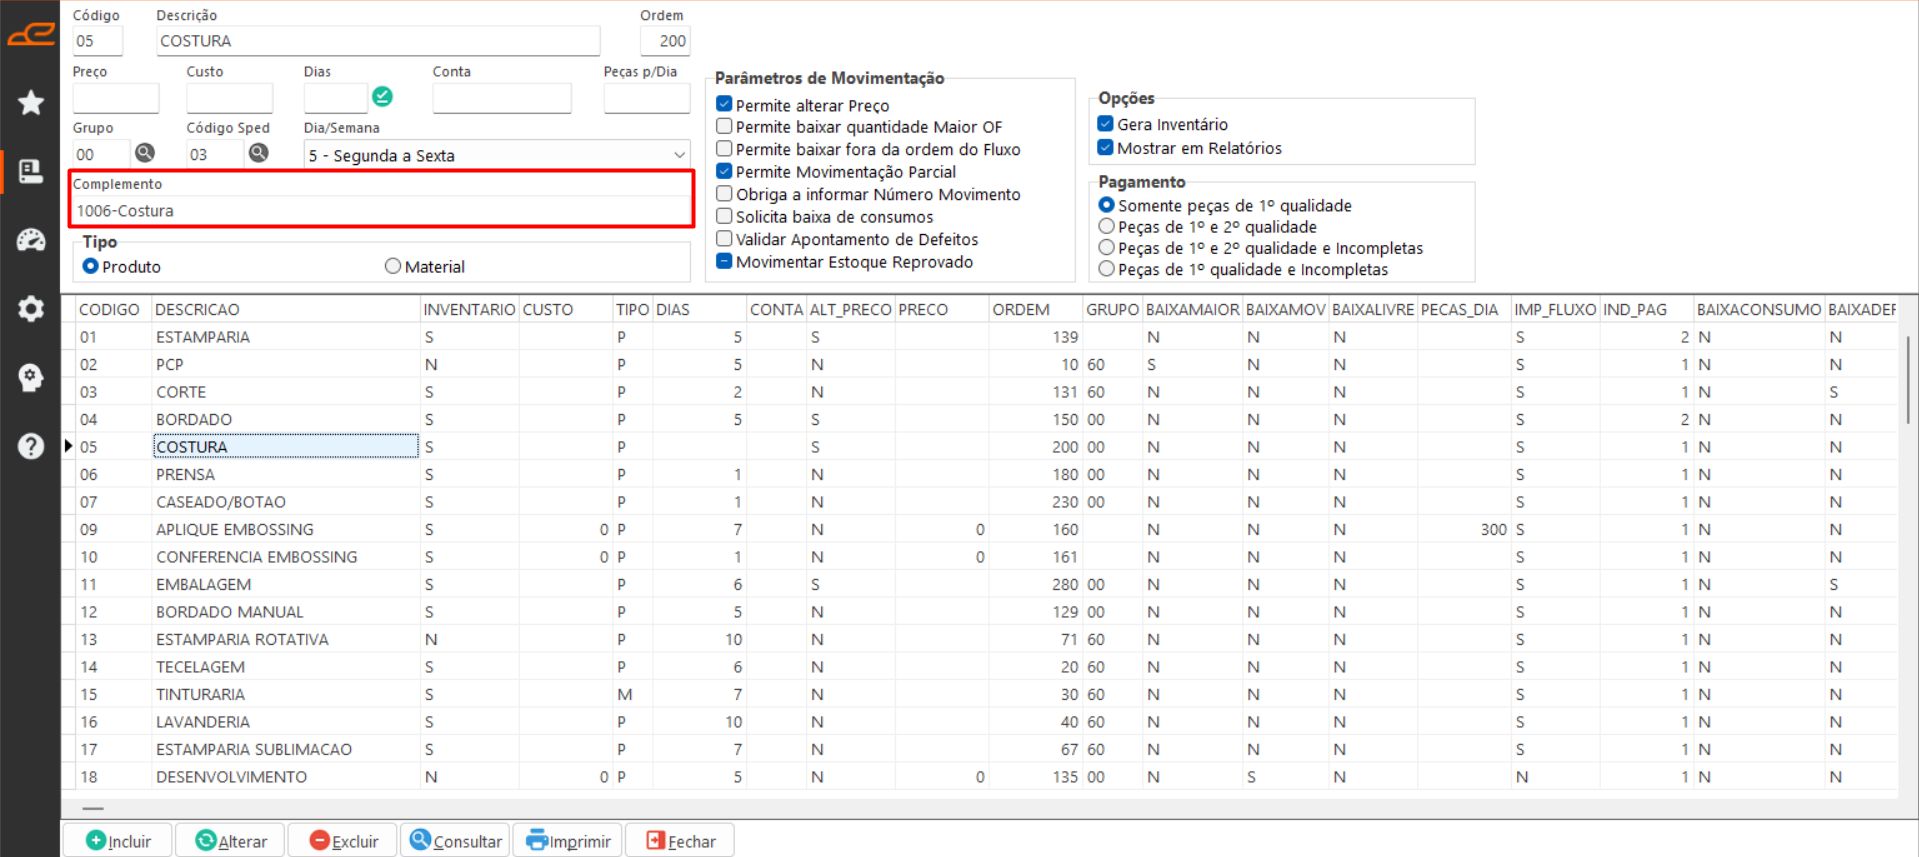Image resolution: width=1919 pixels, height=857 pixels.
Task: Open the dashboard gauge icon in sidebar
Action: [31, 240]
